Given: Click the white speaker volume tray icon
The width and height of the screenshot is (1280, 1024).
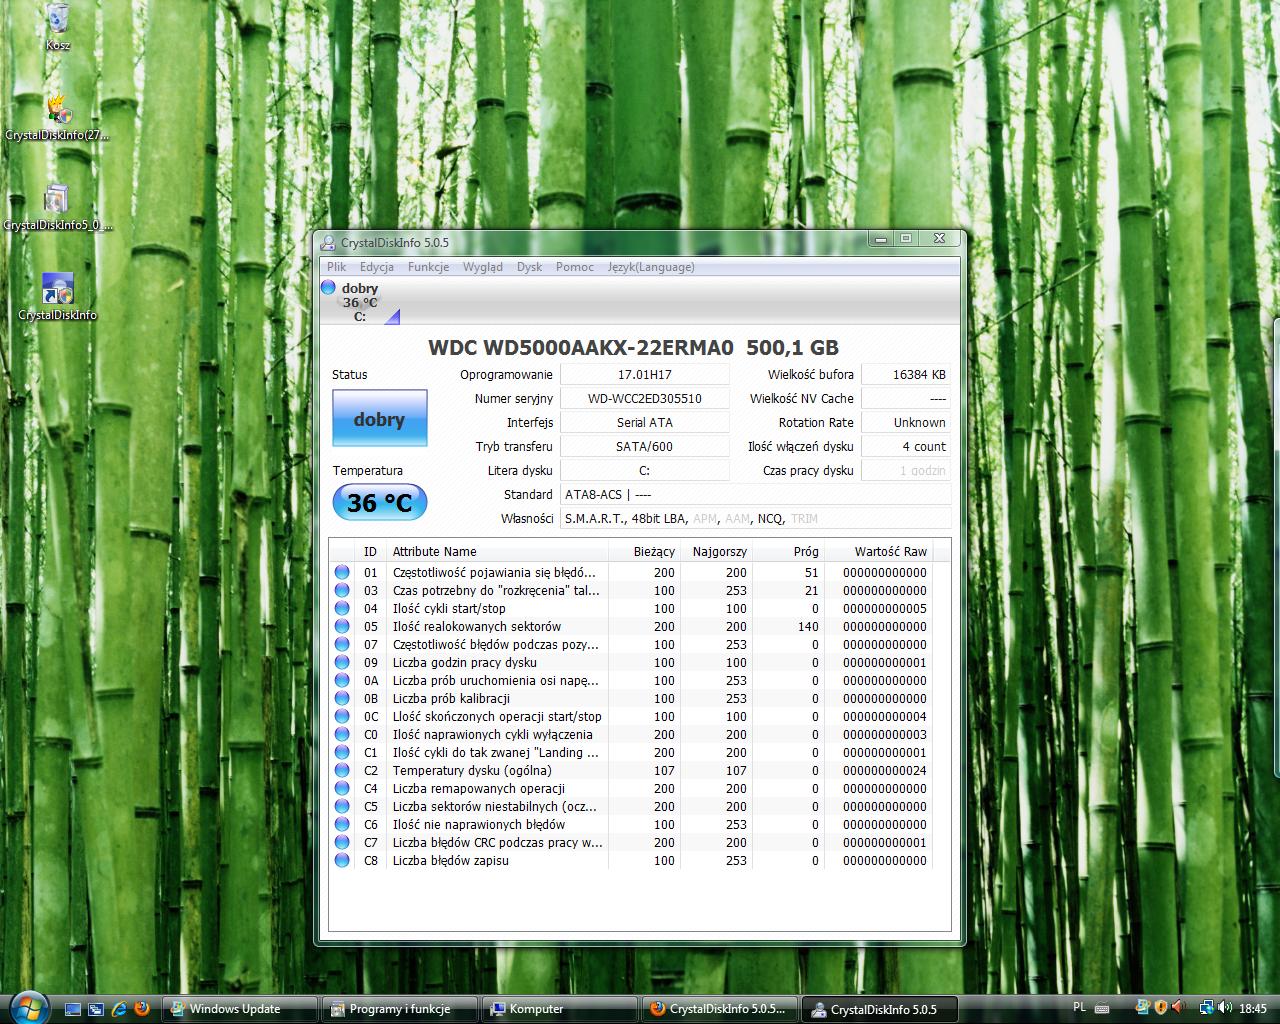Looking at the screenshot, I should click(x=1224, y=1008).
